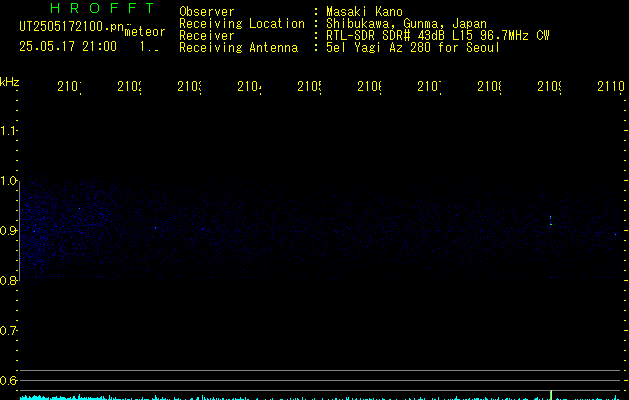Image resolution: width=629 pixels, height=400 pixels.
Task: Click the 0.6 kHz frequency label
Action: (8, 380)
